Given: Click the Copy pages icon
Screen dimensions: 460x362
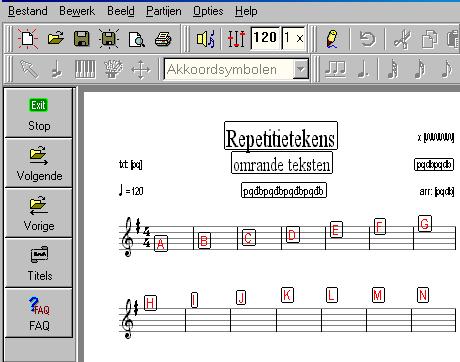Looking at the screenshot, I should point(430,39).
